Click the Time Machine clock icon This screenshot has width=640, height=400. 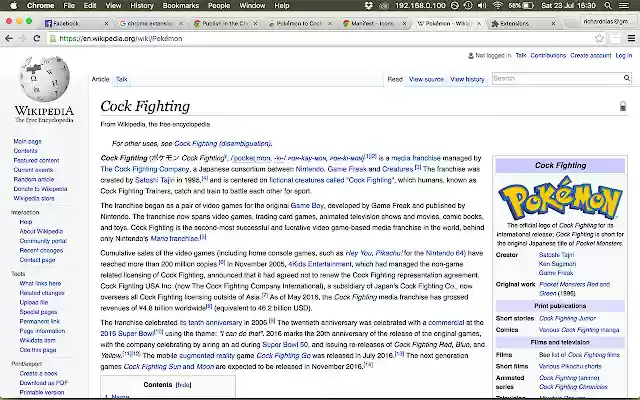pyautogui.click(x=468, y=5)
